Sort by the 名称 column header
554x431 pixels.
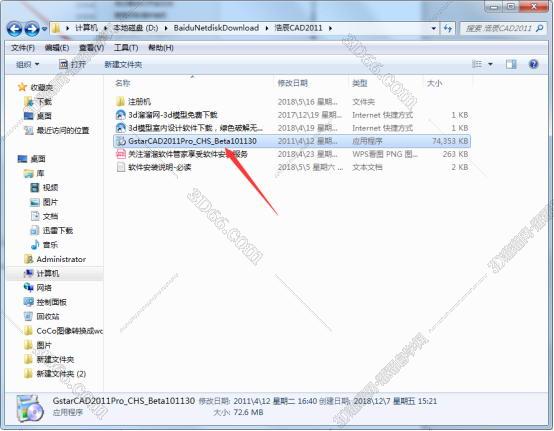tap(123, 83)
